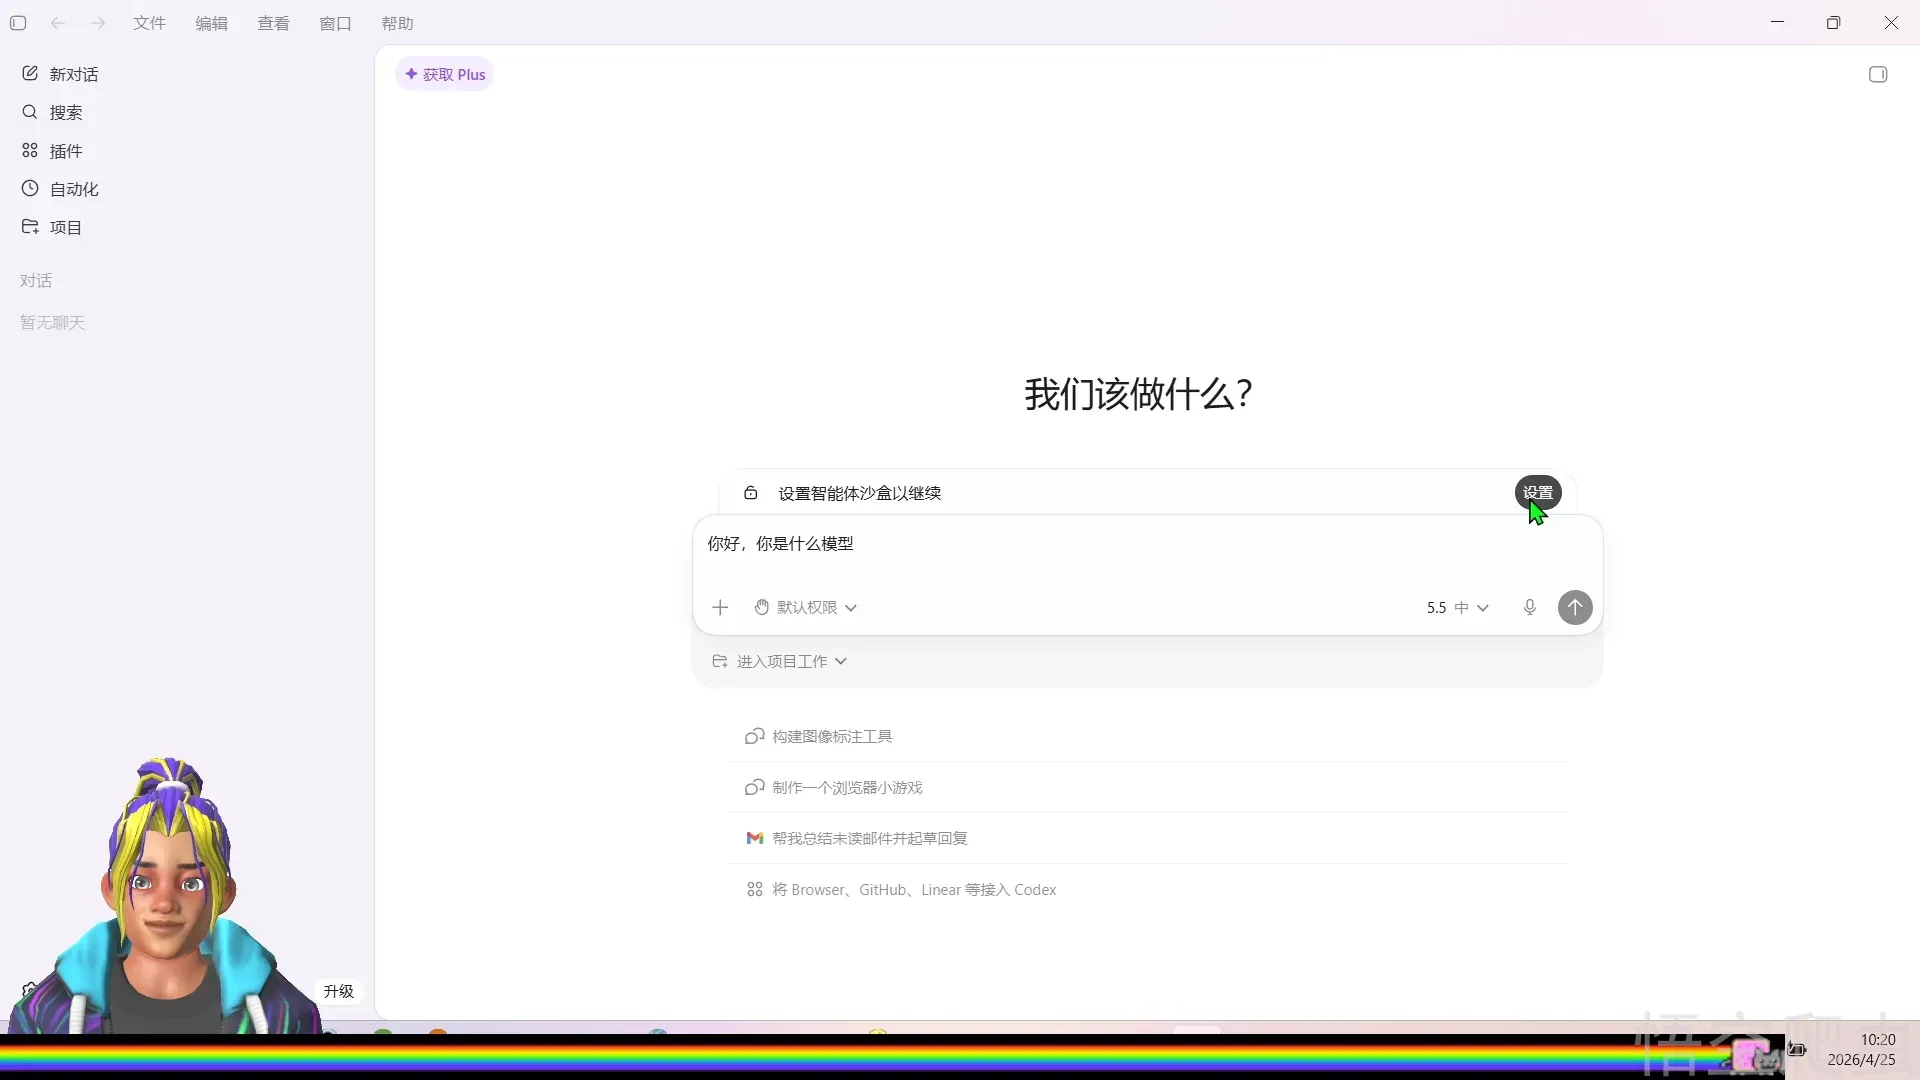The image size is (1920, 1080).
Task: Start a 新对话 (new chat)
Action: coord(72,73)
